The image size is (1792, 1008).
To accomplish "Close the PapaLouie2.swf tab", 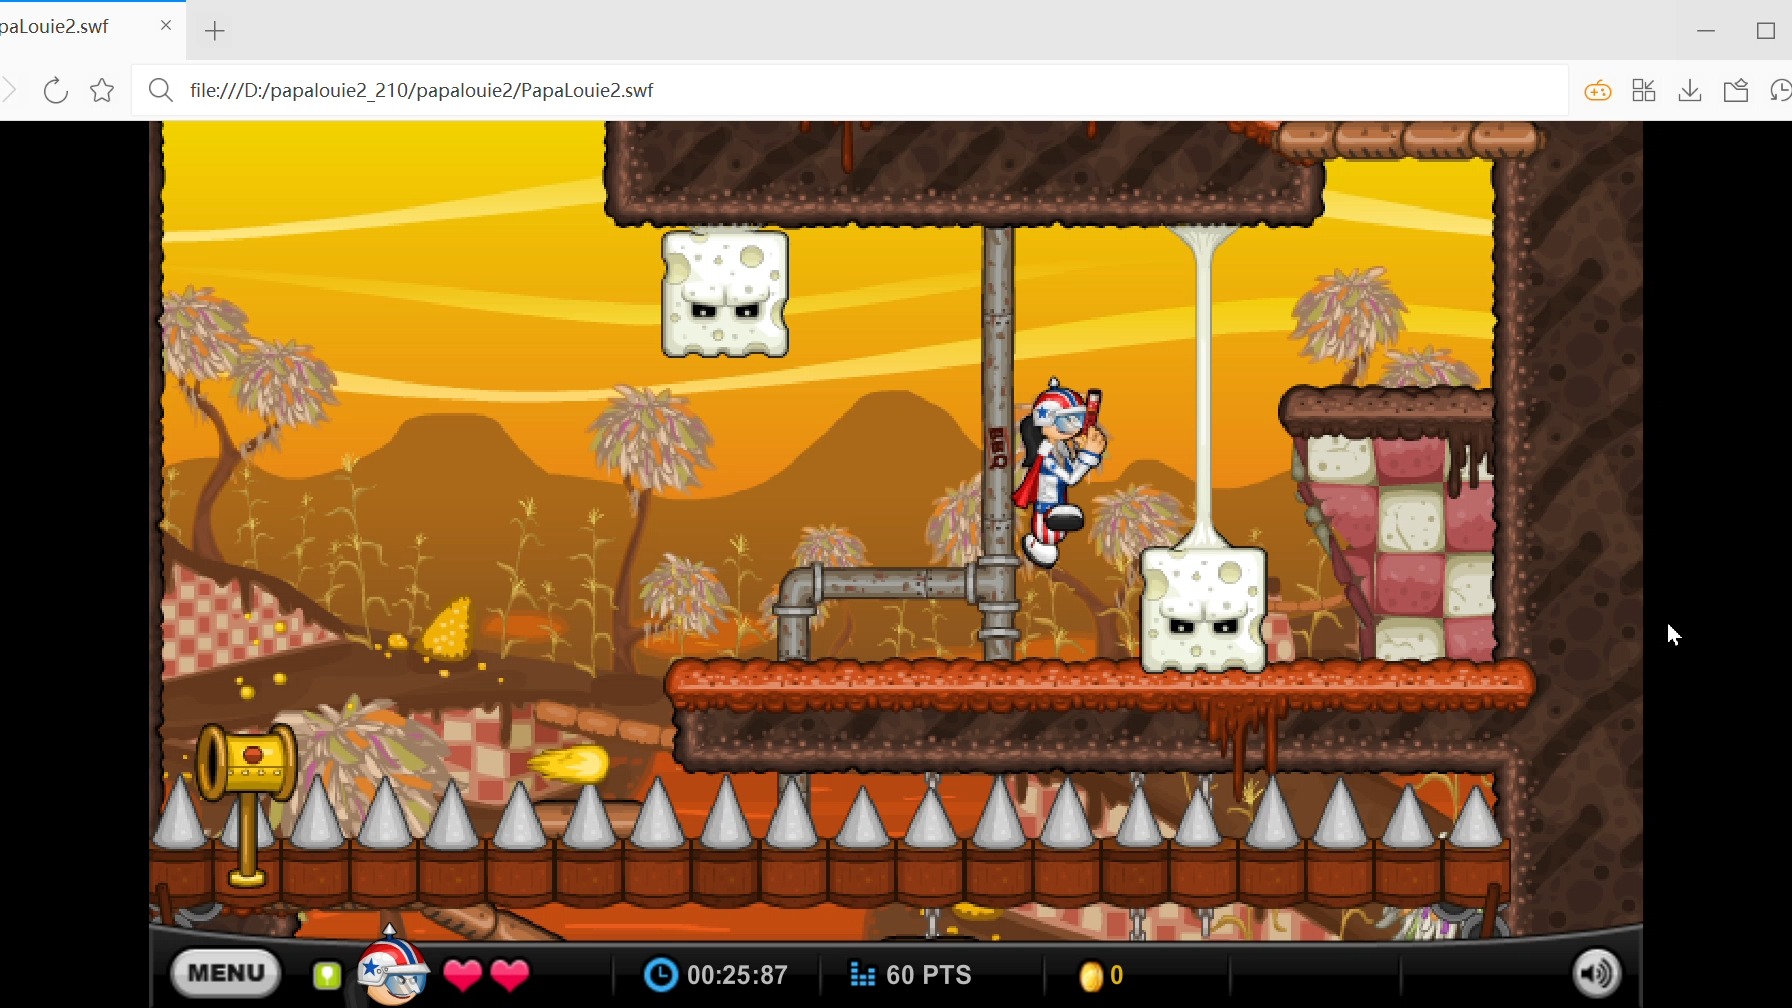I will [x=166, y=26].
